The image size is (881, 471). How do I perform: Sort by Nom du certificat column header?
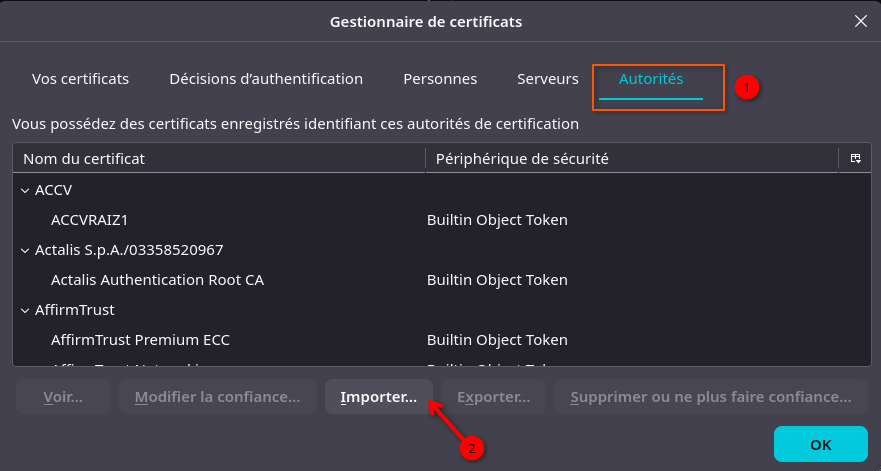tap(220, 159)
